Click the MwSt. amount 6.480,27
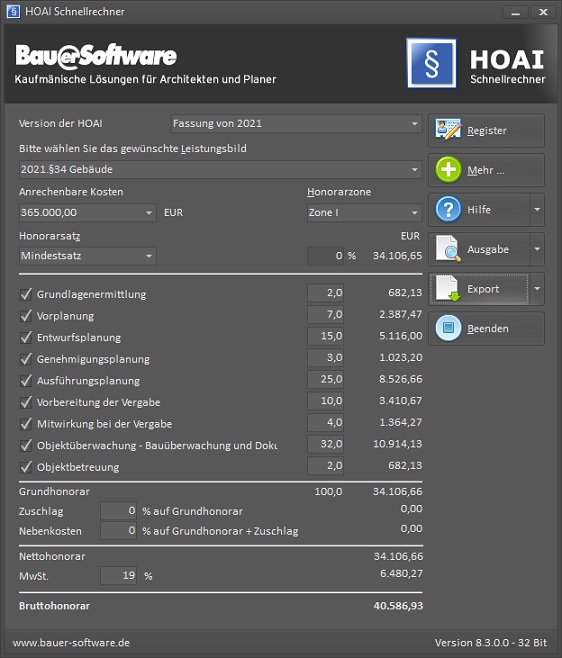The height and width of the screenshot is (658, 562). [401, 574]
